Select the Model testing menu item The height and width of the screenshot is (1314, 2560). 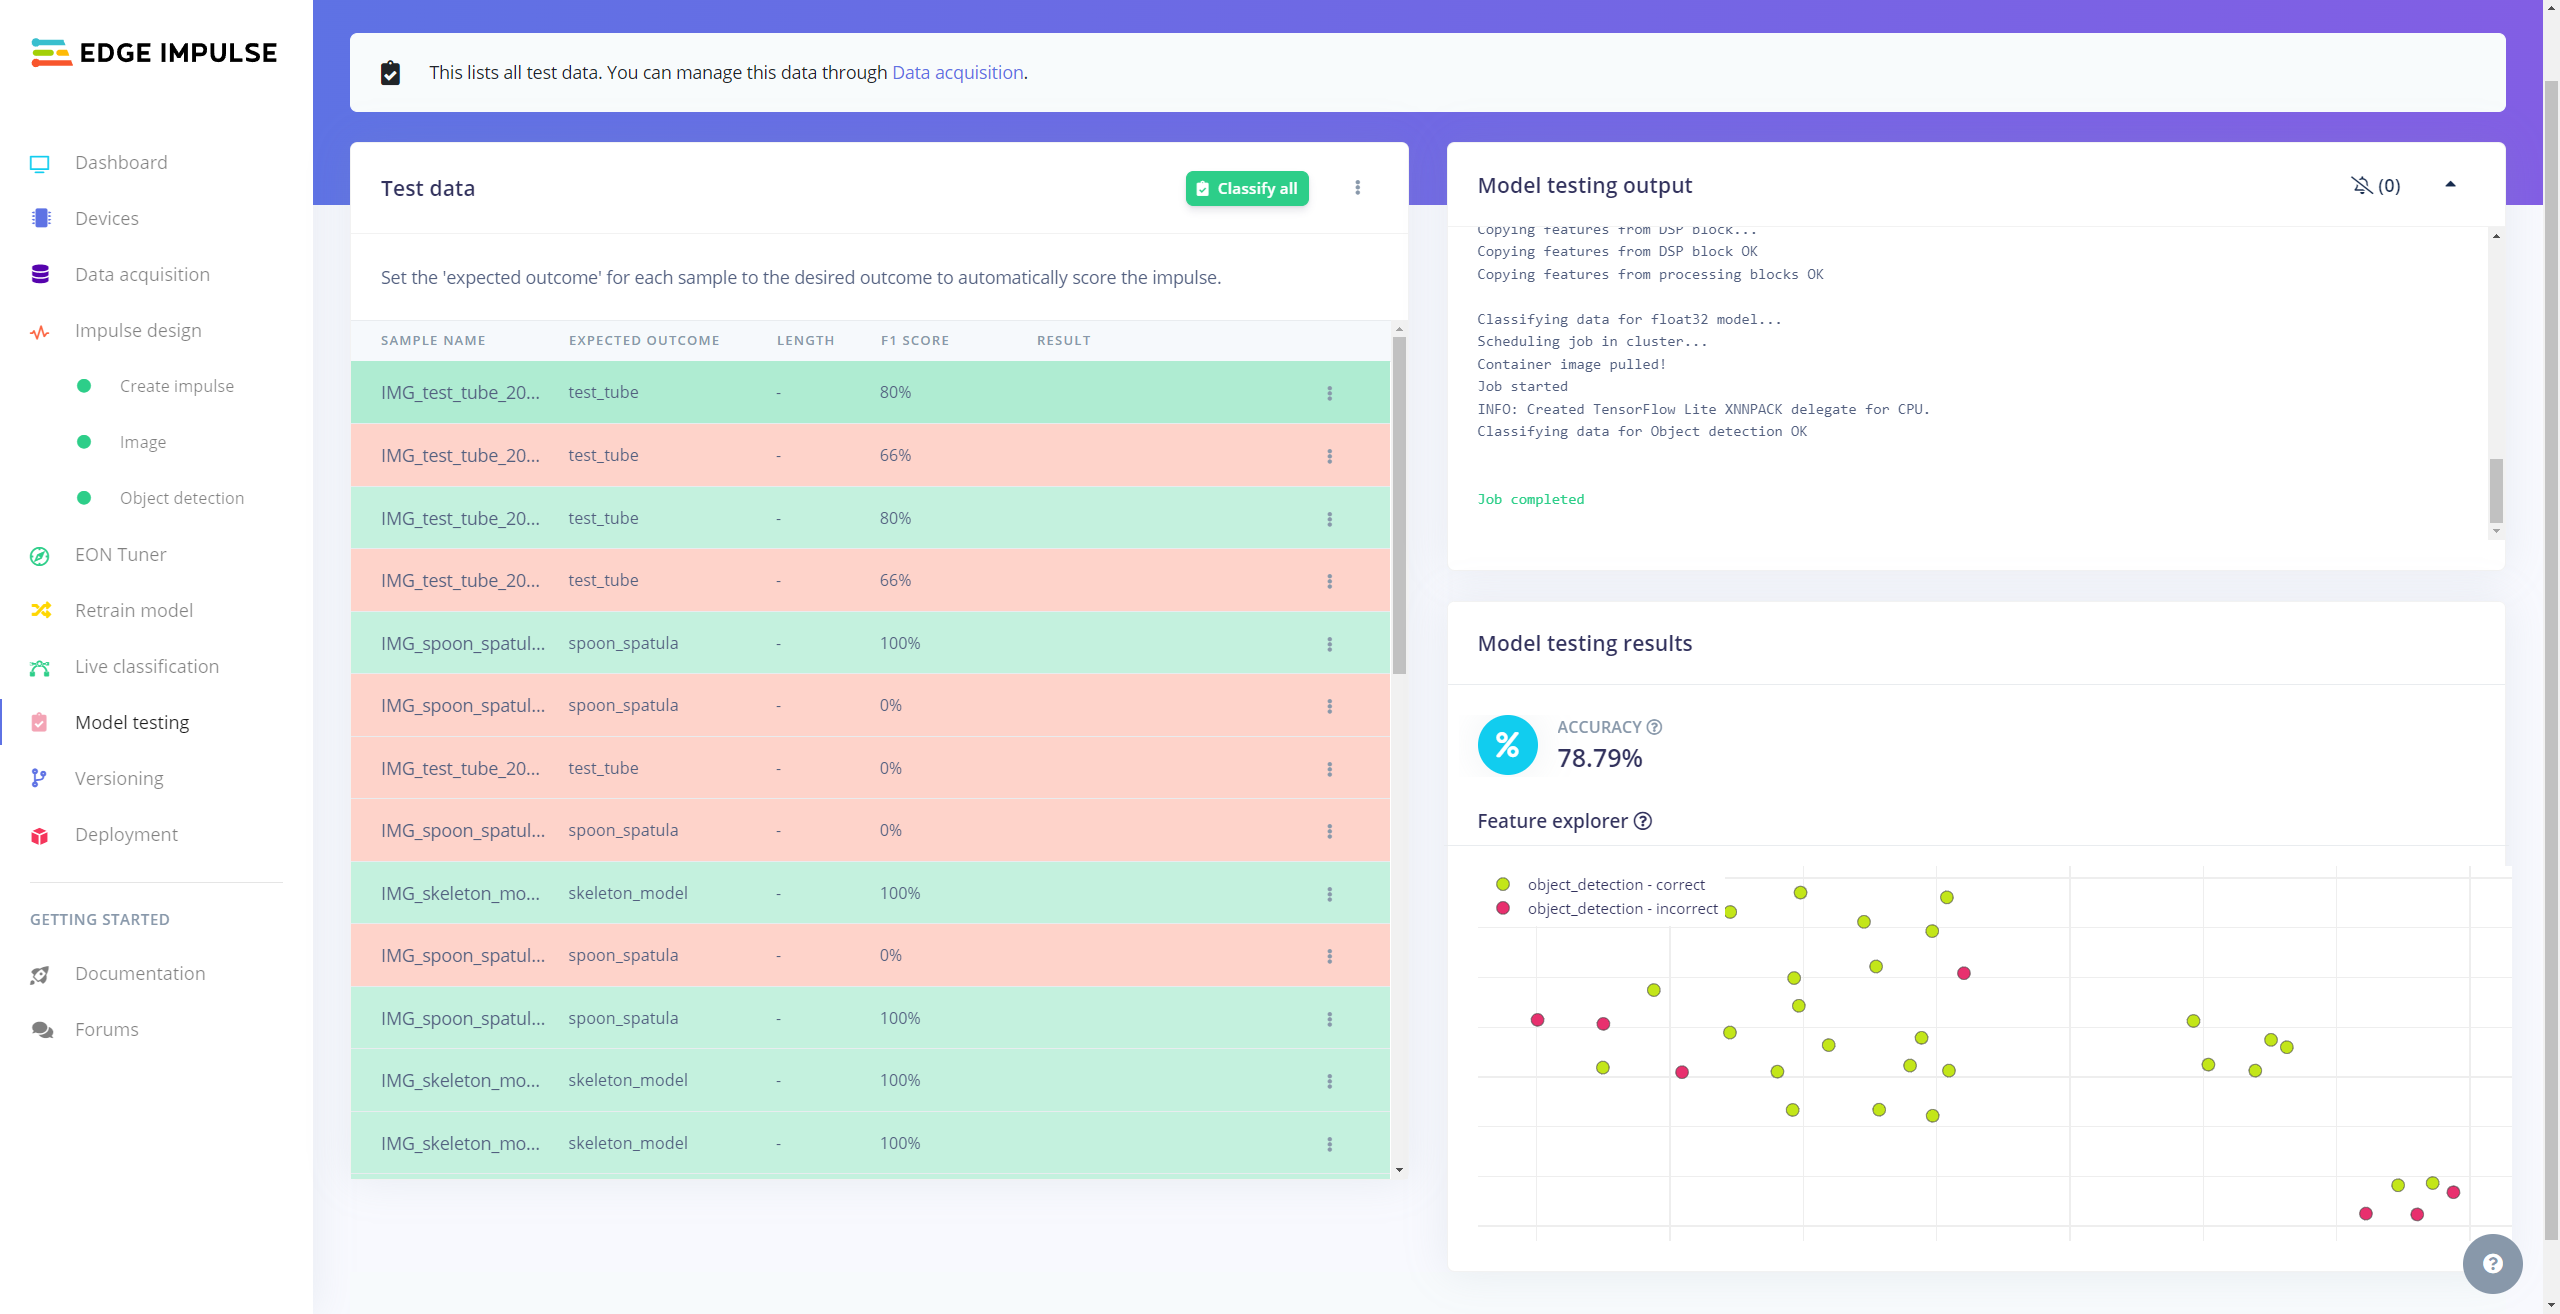131,721
